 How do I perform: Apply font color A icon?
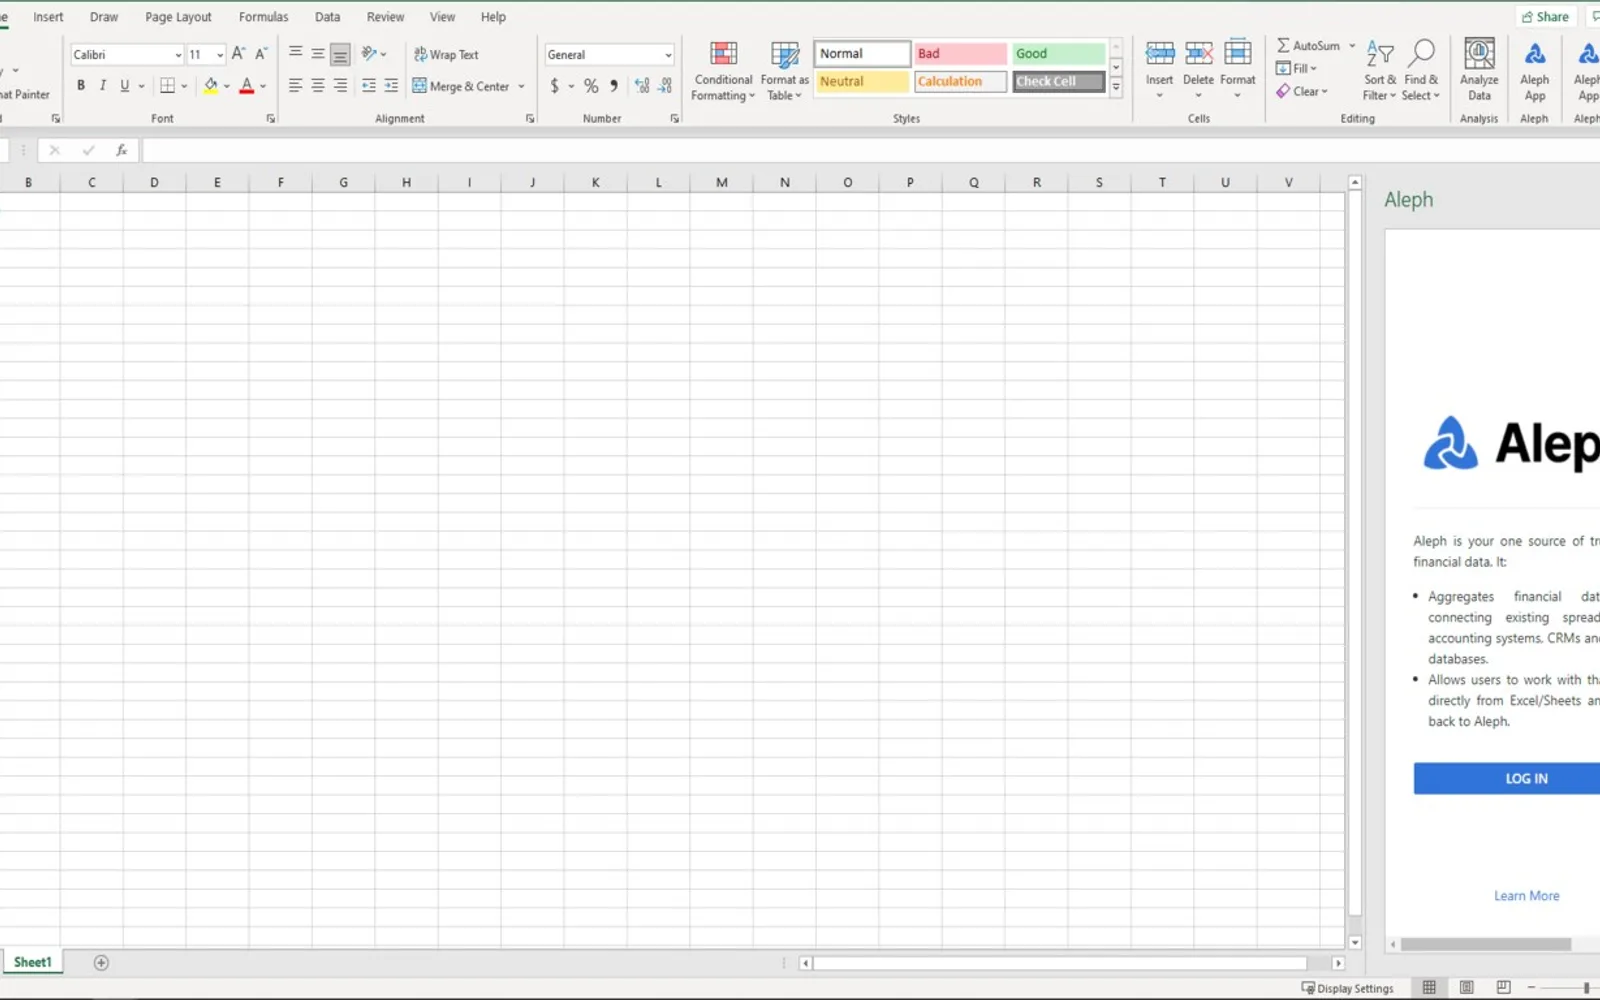pyautogui.click(x=246, y=86)
